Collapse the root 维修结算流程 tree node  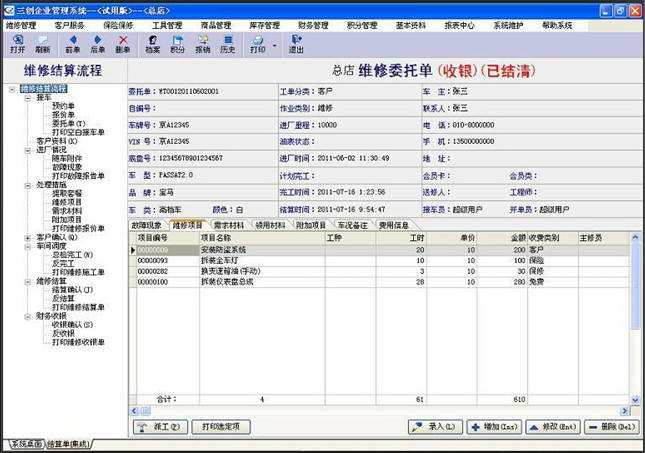coord(12,89)
